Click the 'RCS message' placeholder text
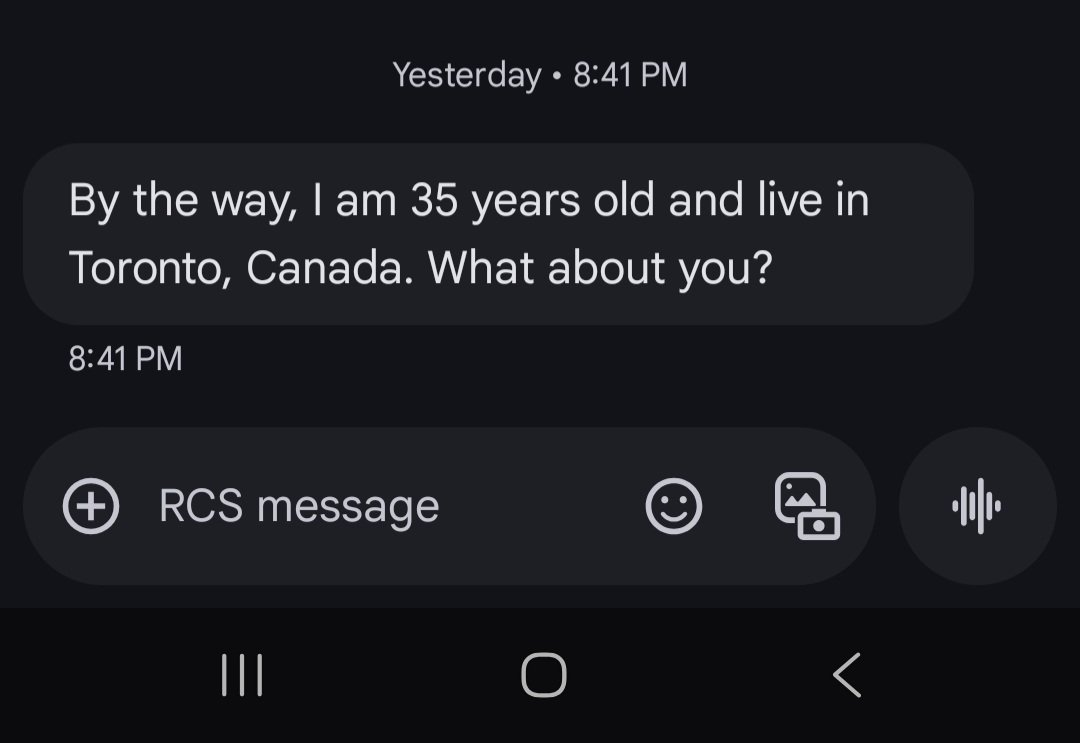The image size is (1080, 743). (x=299, y=506)
